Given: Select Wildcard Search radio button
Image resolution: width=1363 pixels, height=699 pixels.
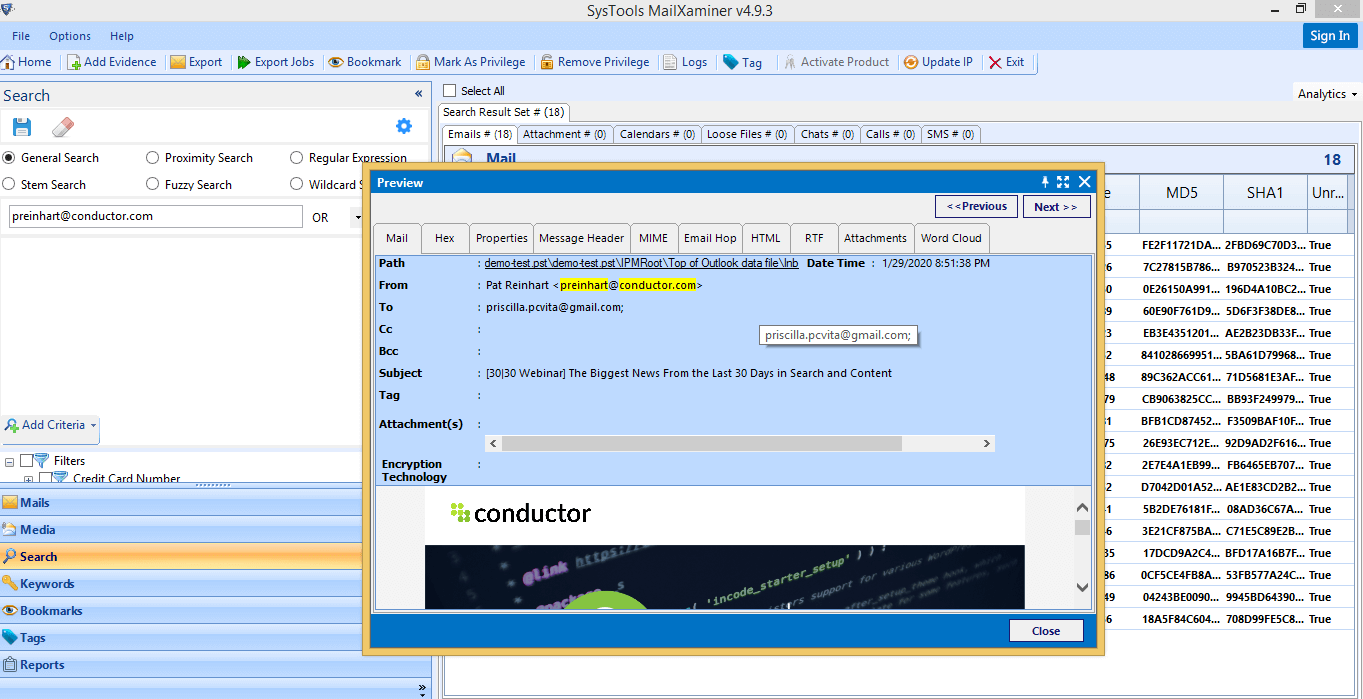Looking at the screenshot, I should (x=296, y=184).
